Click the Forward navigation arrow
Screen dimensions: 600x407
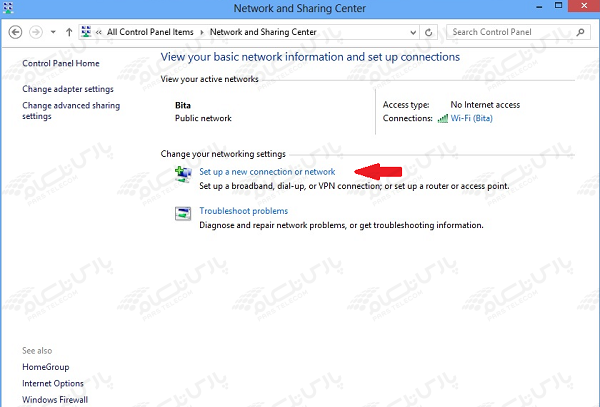click(x=36, y=32)
